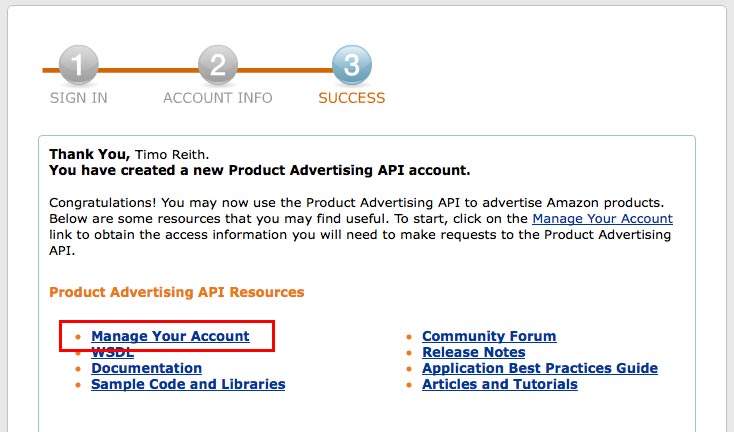Go to Articles and Tutorials link
Screen dimensions: 734x432
point(500,384)
